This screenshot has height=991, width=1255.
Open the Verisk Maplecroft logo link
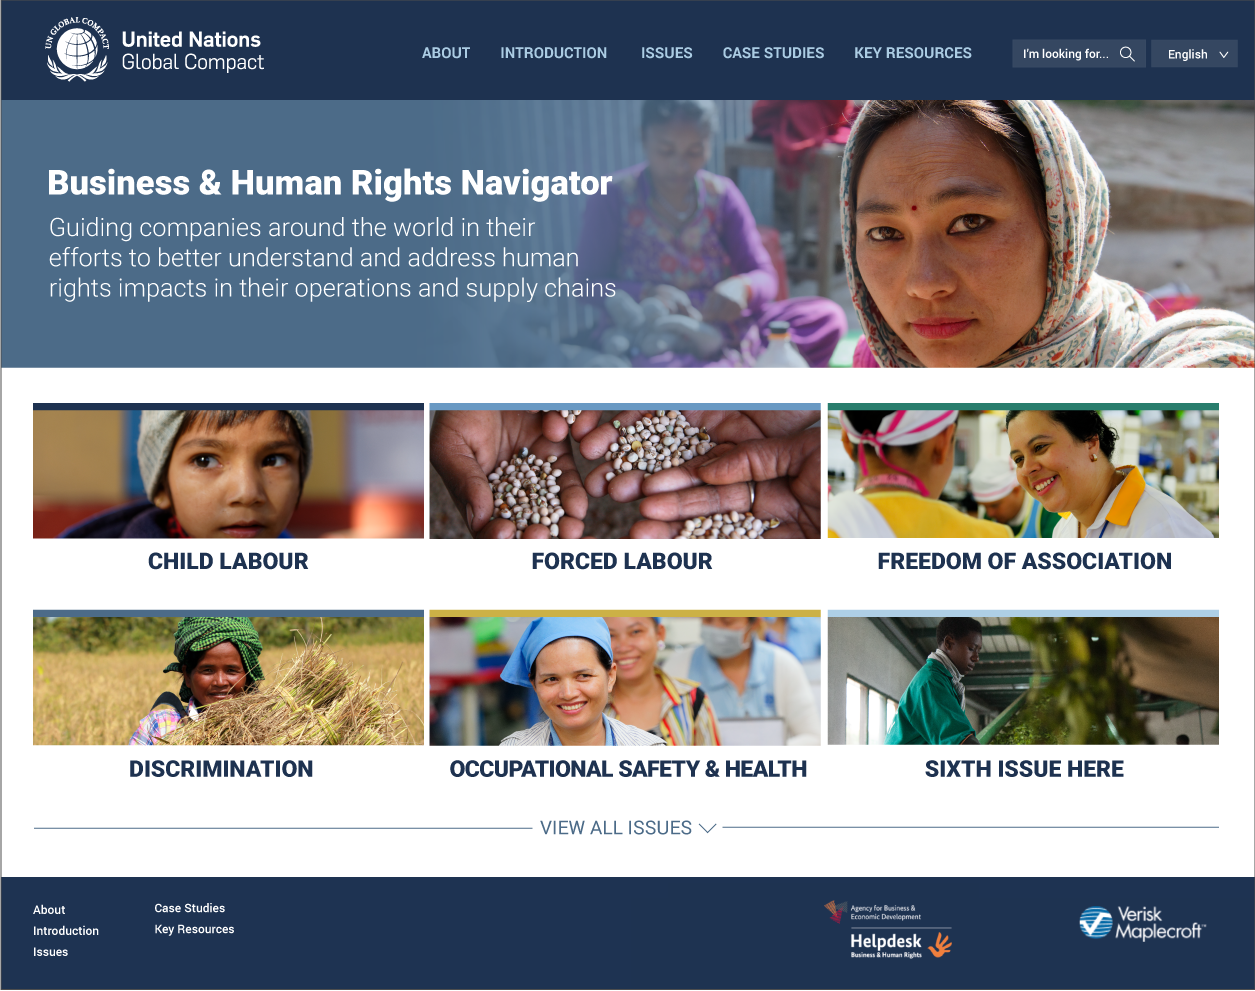[x=1142, y=923]
